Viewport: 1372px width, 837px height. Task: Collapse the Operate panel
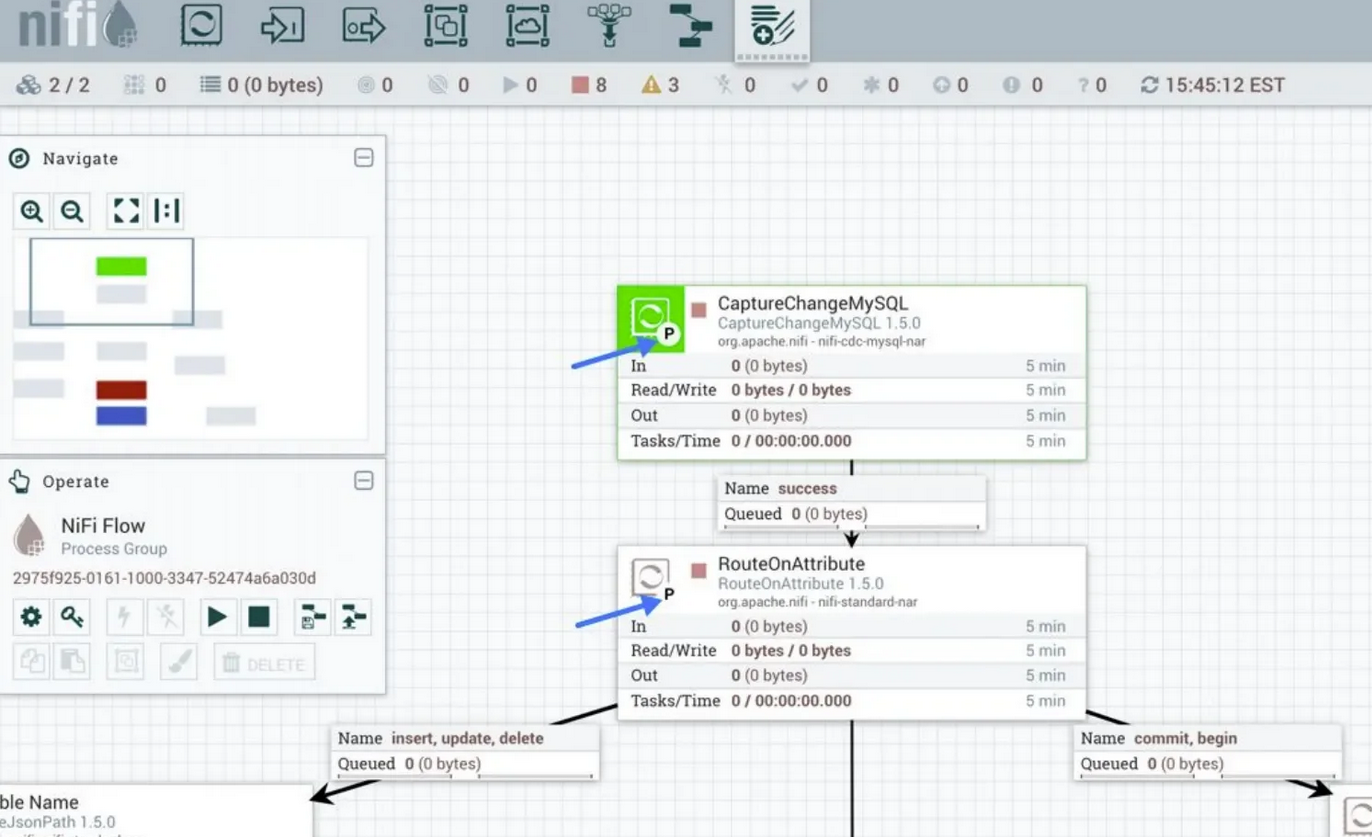tap(364, 481)
